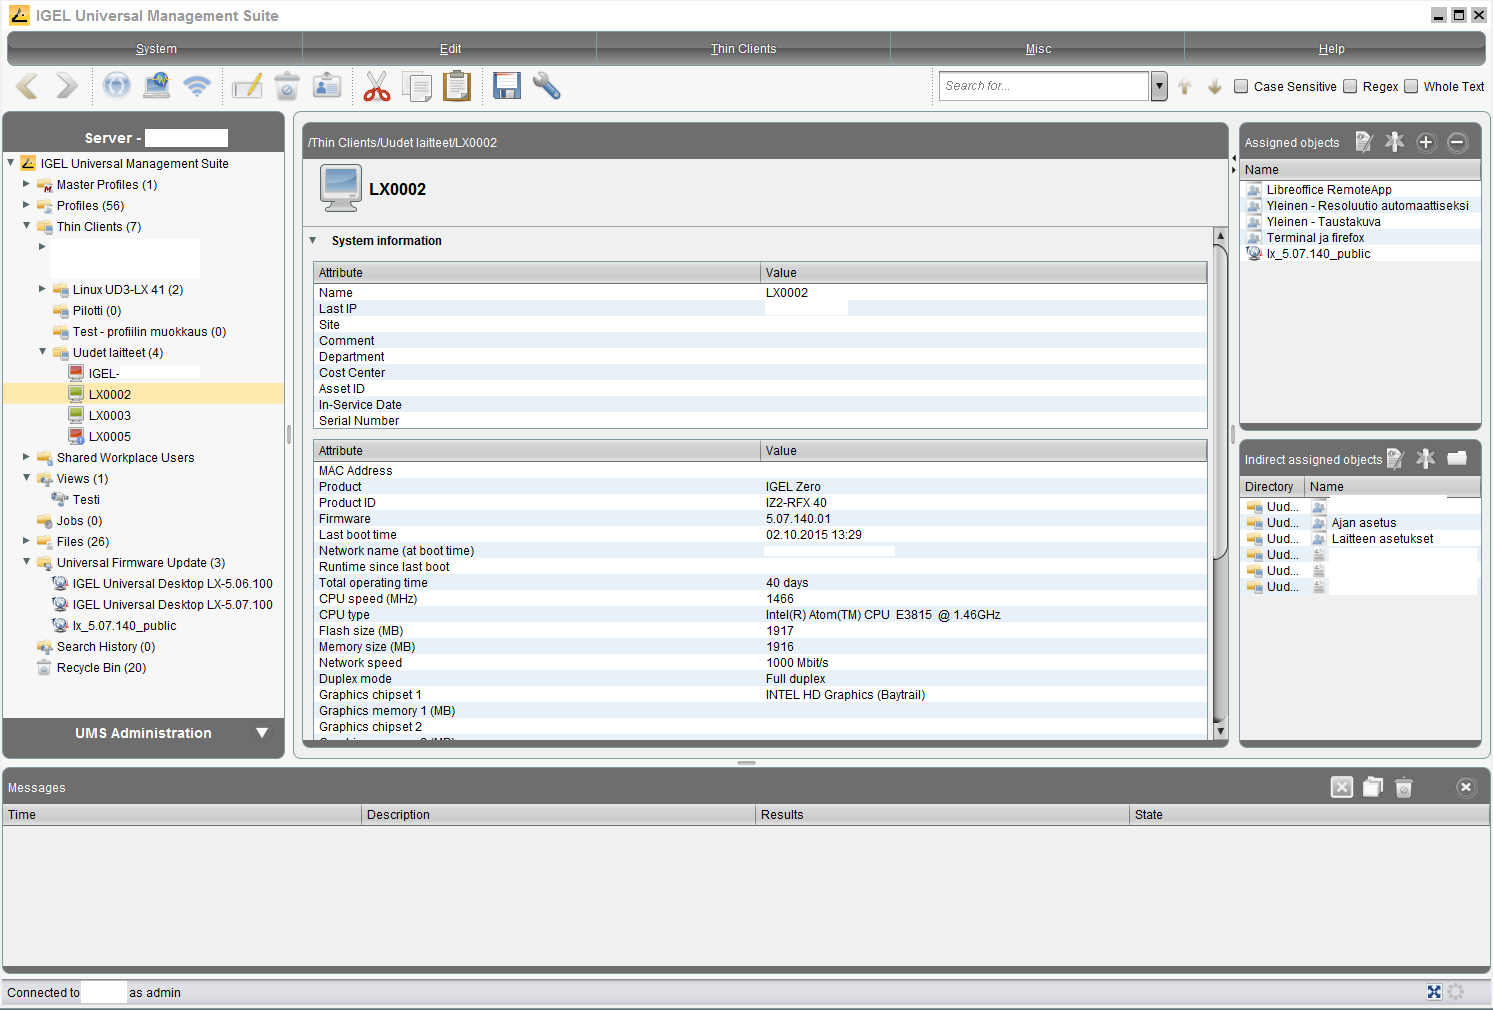
Task: Delete messages with the trash icon
Action: click(1404, 788)
